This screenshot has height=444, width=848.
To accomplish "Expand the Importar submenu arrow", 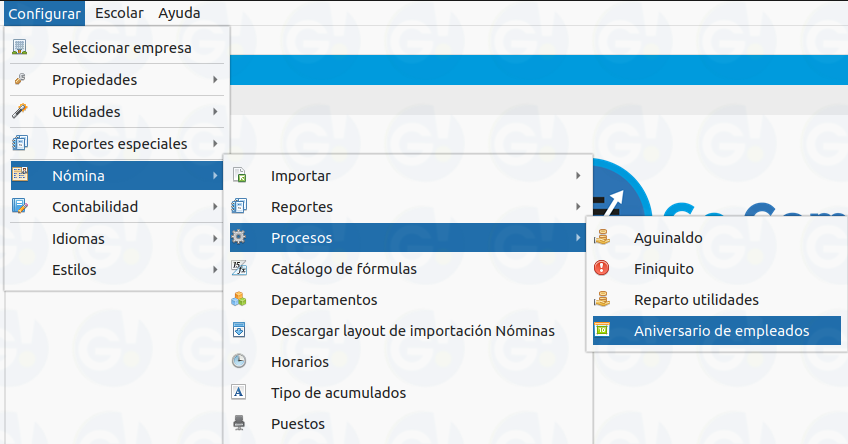I will point(578,175).
